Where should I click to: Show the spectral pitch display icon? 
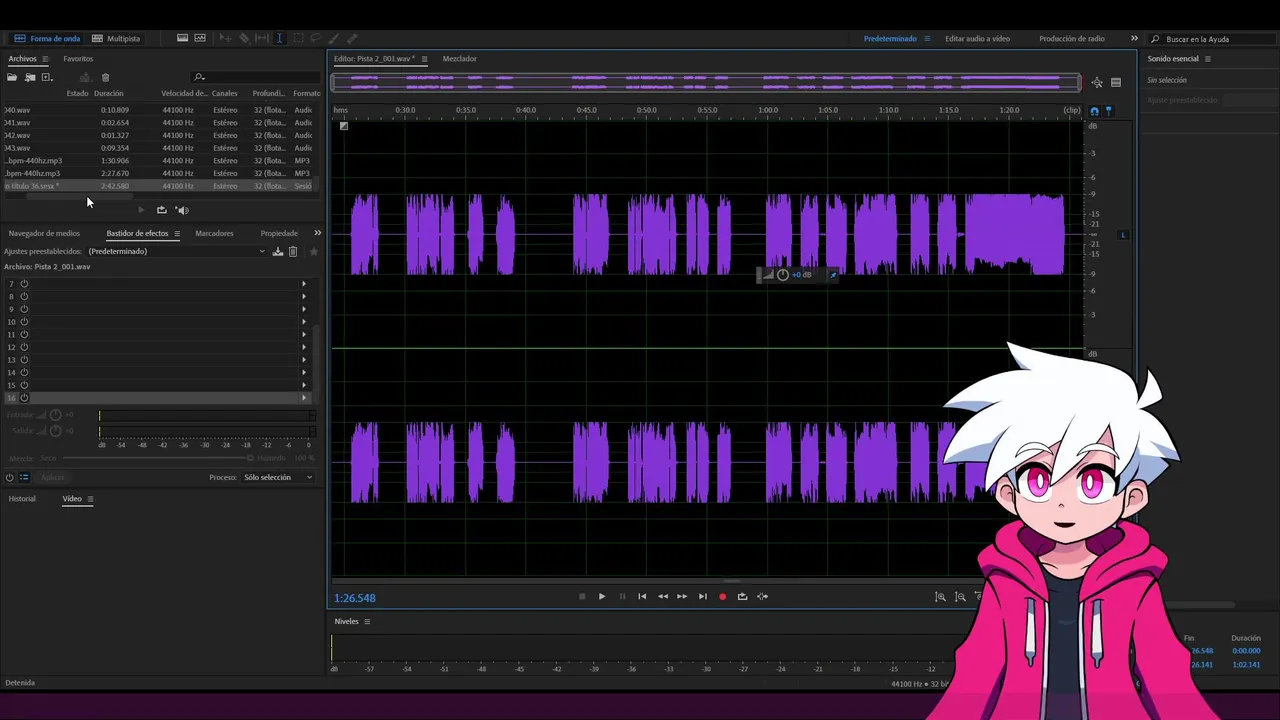200,38
